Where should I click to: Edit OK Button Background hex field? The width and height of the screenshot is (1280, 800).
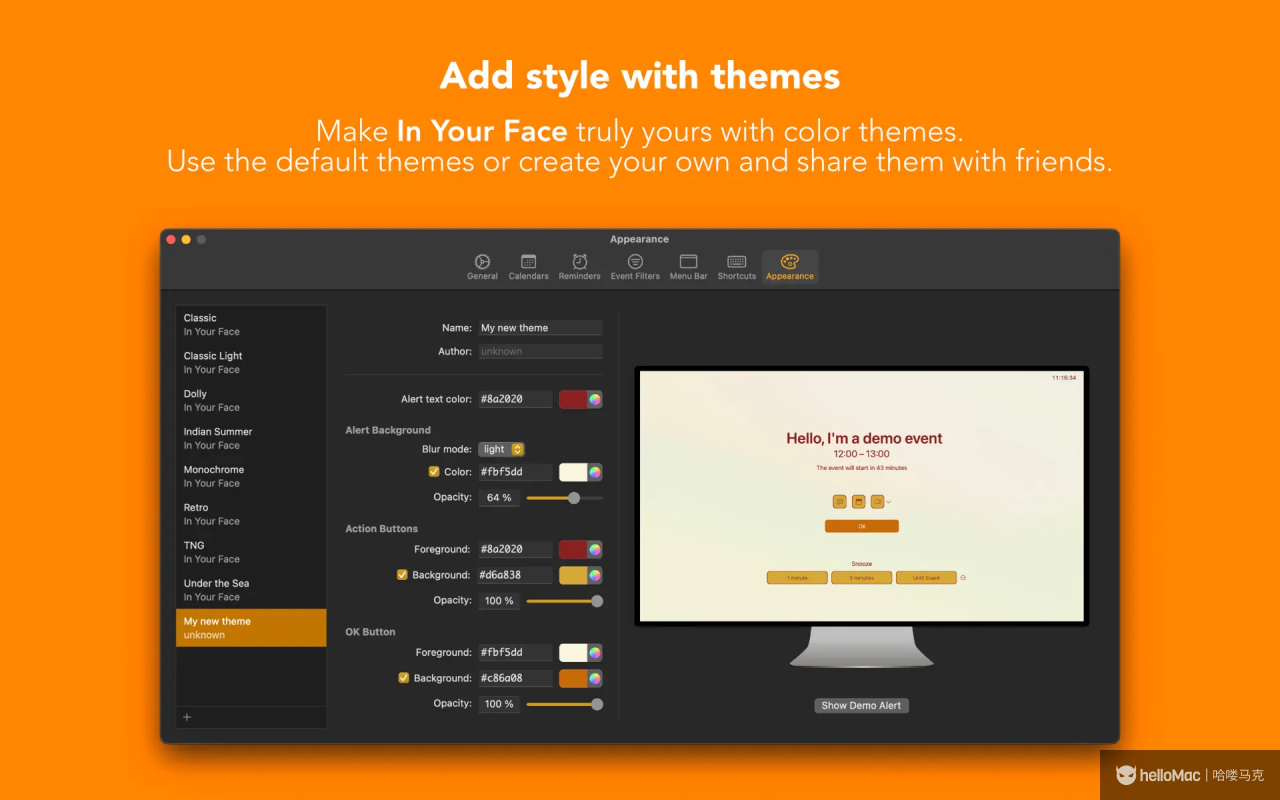tap(515, 678)
